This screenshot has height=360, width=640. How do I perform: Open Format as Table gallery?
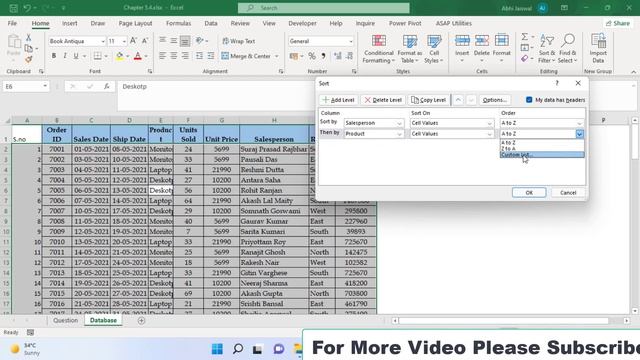(x=409, y=49)
